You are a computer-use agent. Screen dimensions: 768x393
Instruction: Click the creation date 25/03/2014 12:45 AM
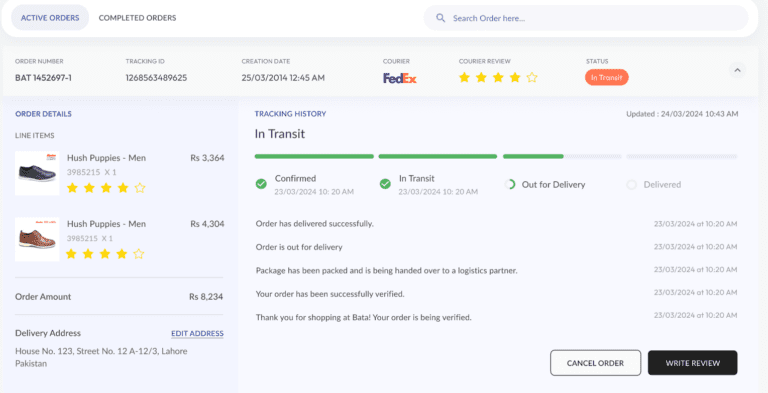click(x=283, y=77)
